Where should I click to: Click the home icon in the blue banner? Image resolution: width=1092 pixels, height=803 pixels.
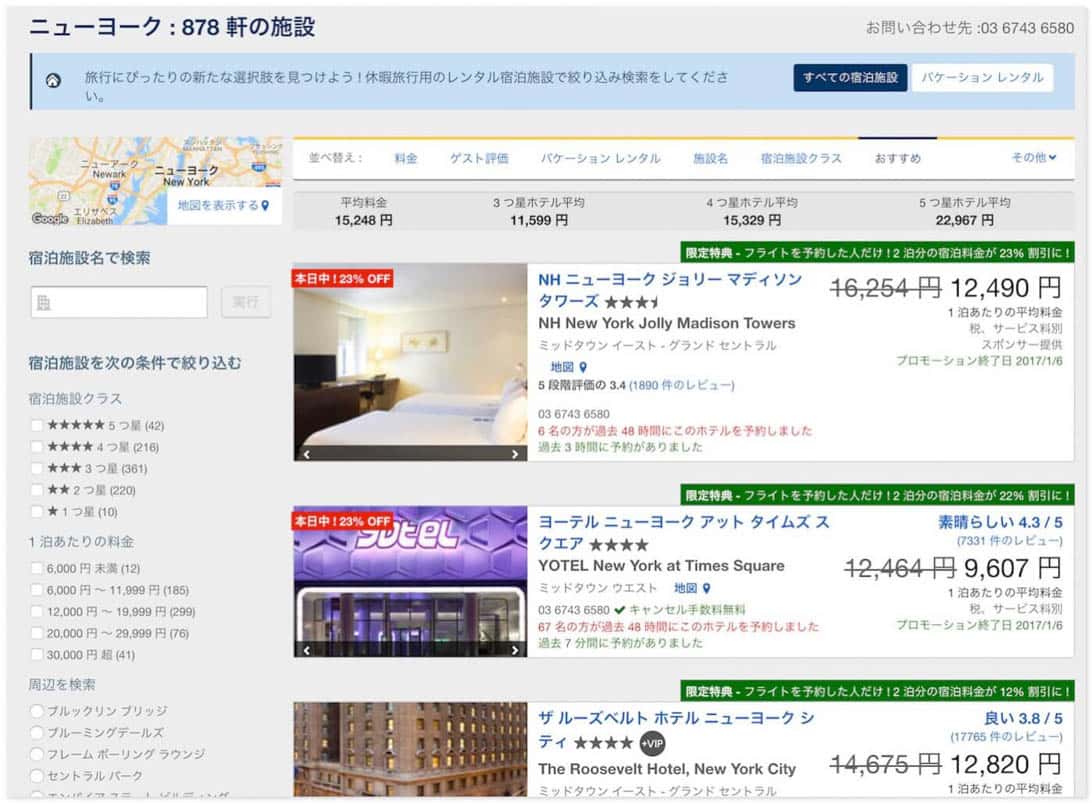tap(53, 81)
